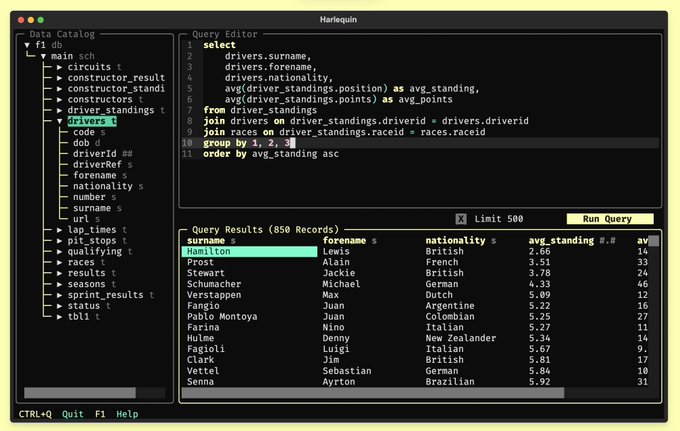Viewport: 680px width, 431px height.
Task: Click the 2.66 avg_standing value
Action: point(539,251)
